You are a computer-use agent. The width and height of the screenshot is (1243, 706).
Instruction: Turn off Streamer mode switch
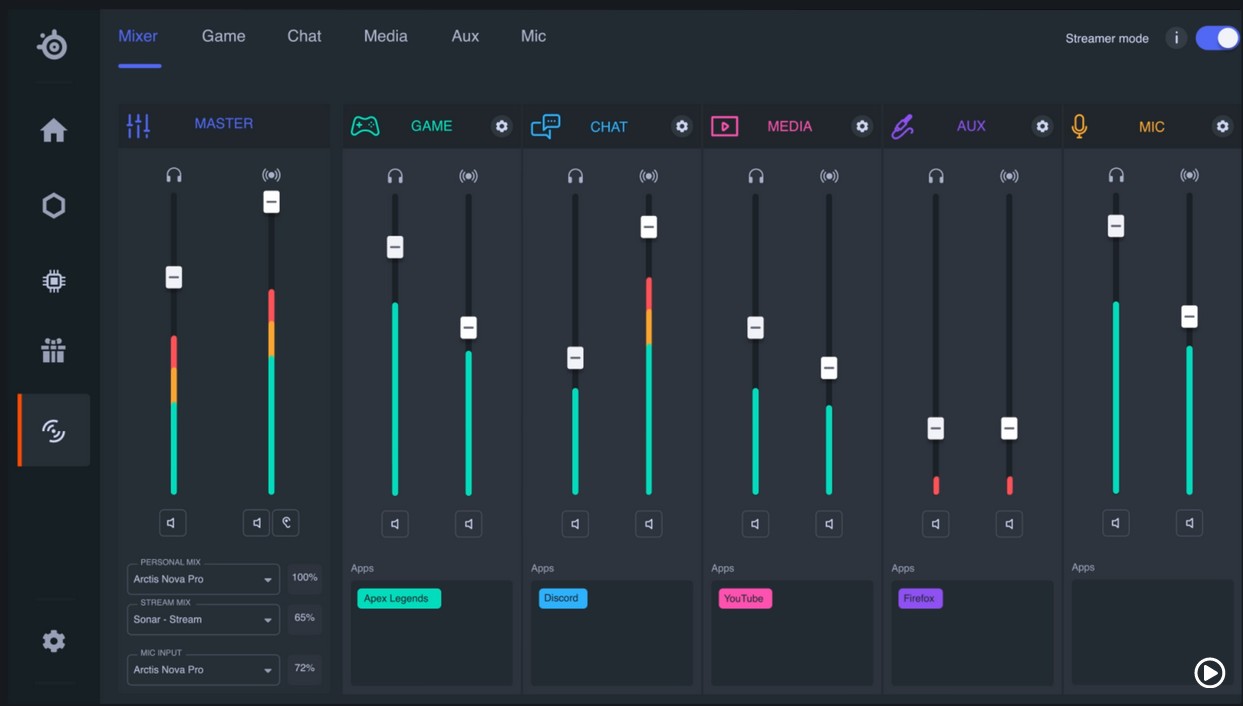click(1217, 38)
